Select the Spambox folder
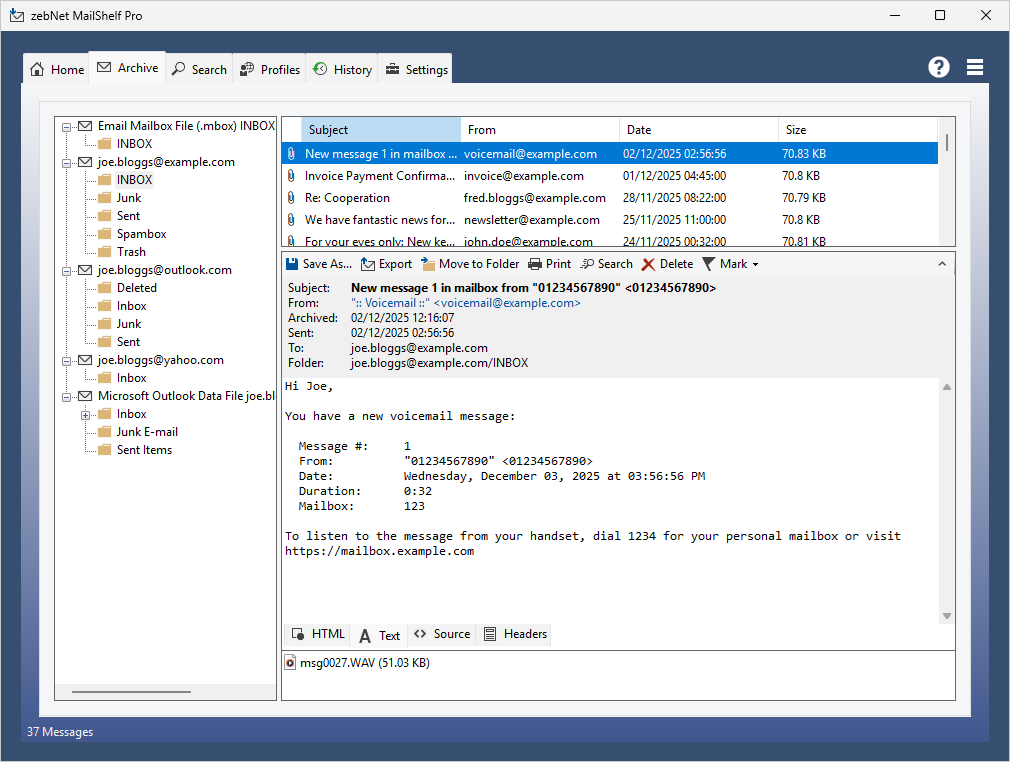The width and height of the screenshot is (1010, 762). point(141,234)
